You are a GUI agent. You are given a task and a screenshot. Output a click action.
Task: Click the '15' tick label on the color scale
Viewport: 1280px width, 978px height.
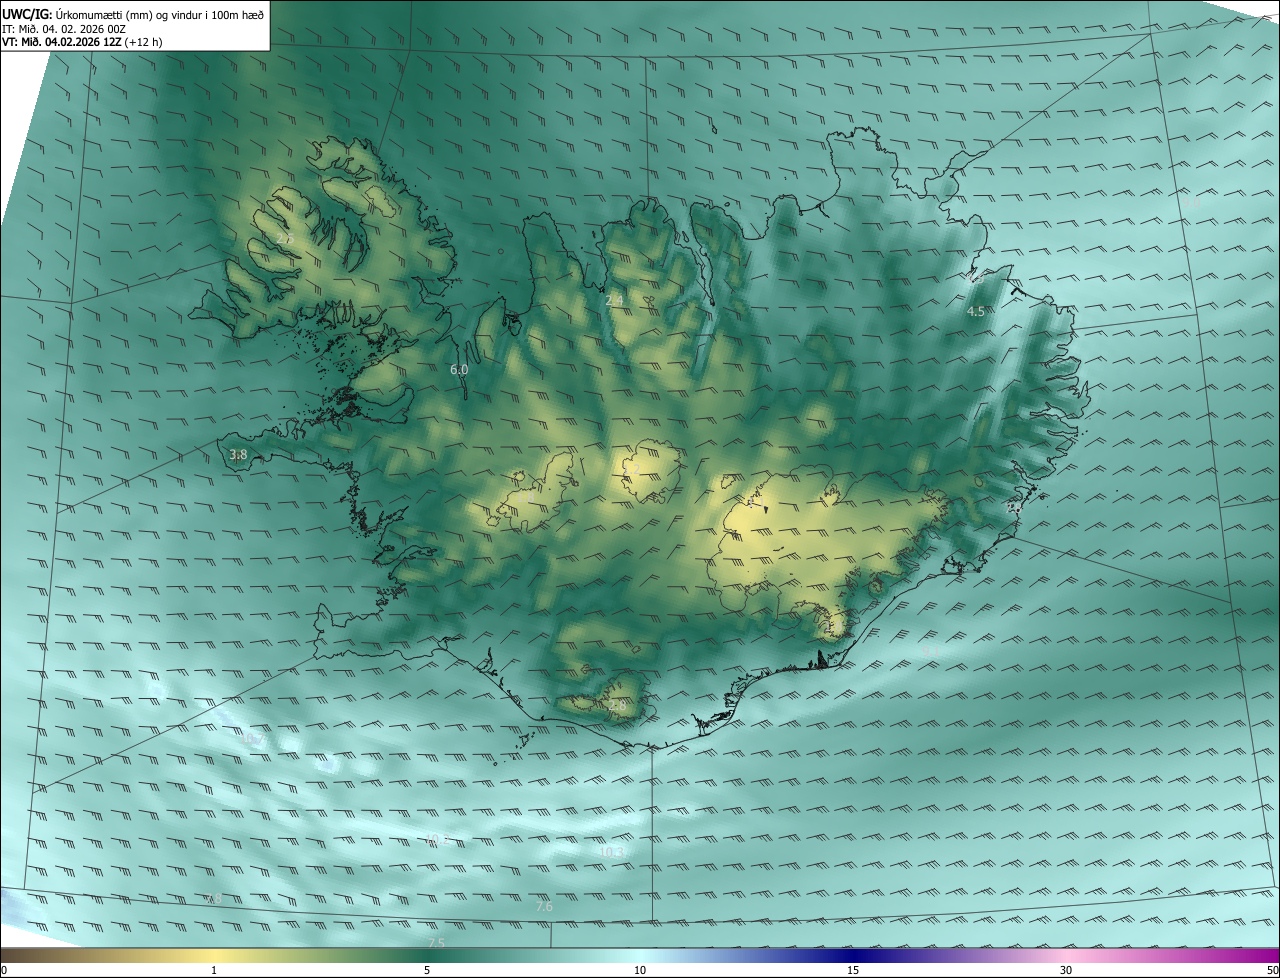coord(853,970)
